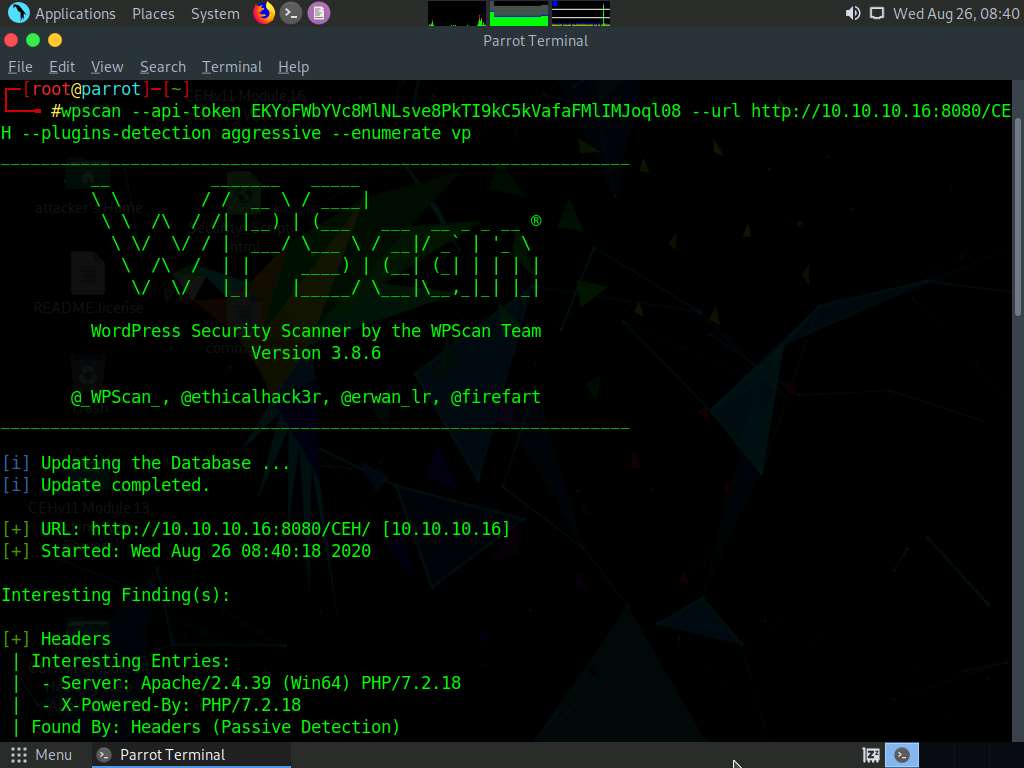Open the text editor launcher in top panel
1024x768 pixels.
[x=316, y=13]
